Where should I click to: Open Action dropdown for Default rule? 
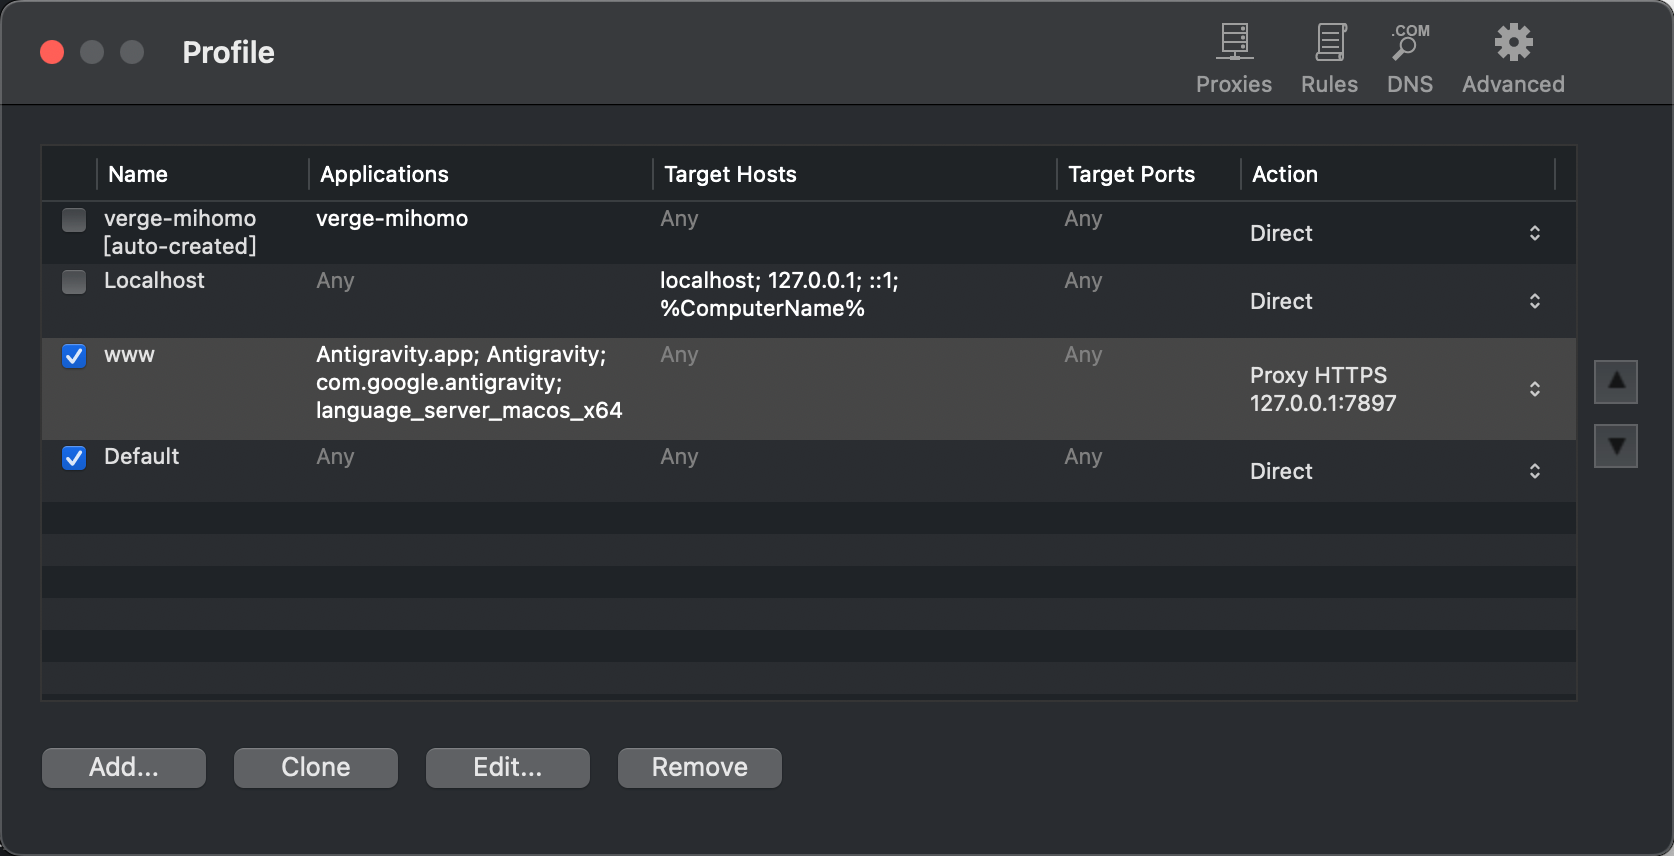pos(1533,471)
